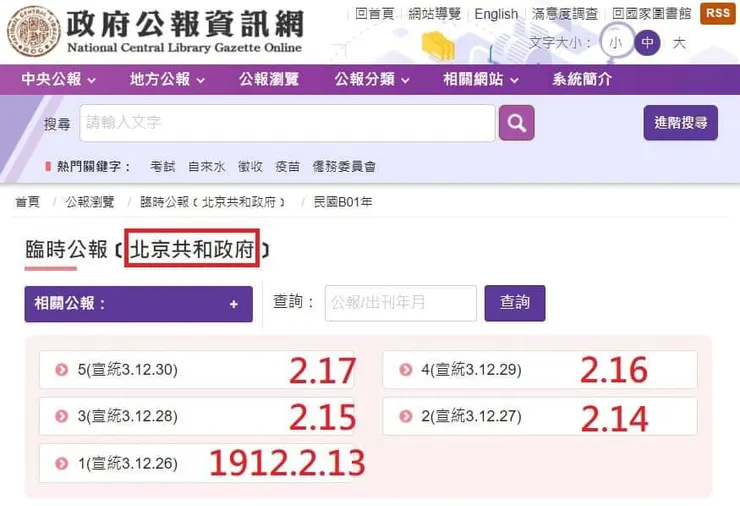Screen dimensions: 740x506
Task: Click the magnifier search button
Action: coord(517,123)
